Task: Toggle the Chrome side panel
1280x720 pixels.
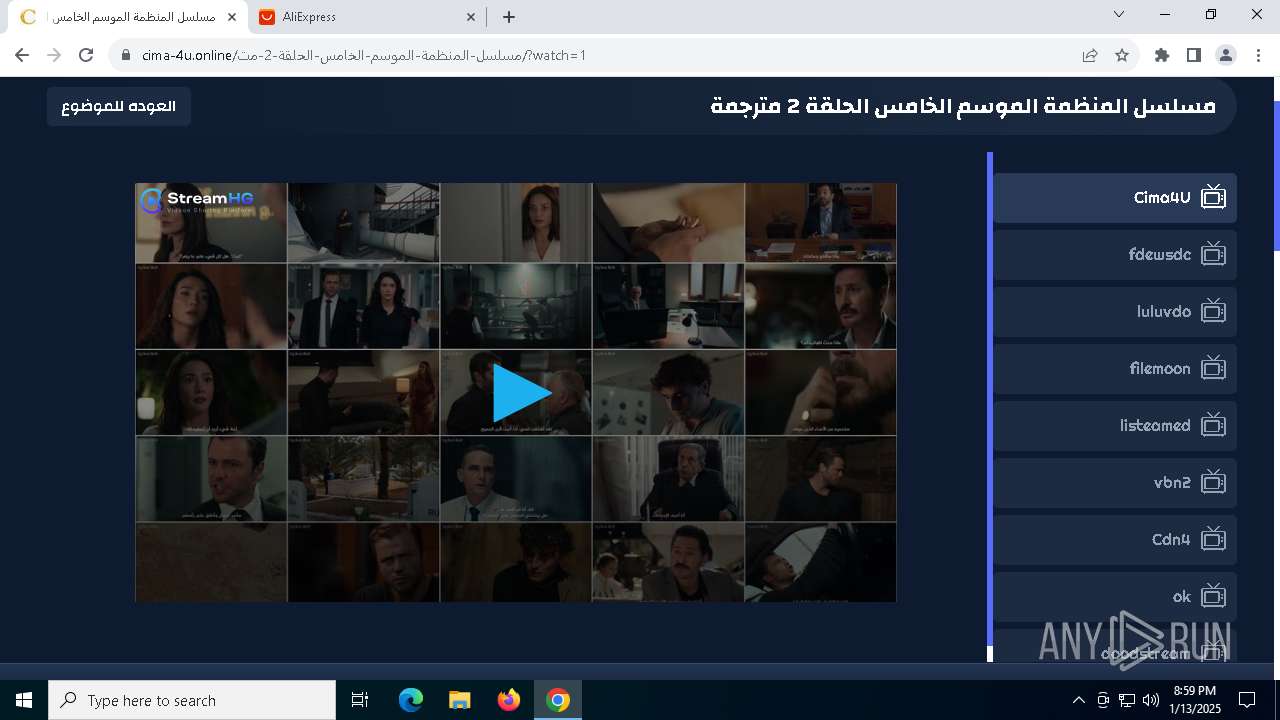Action: pyautogui.click(x=1194, y=55)
